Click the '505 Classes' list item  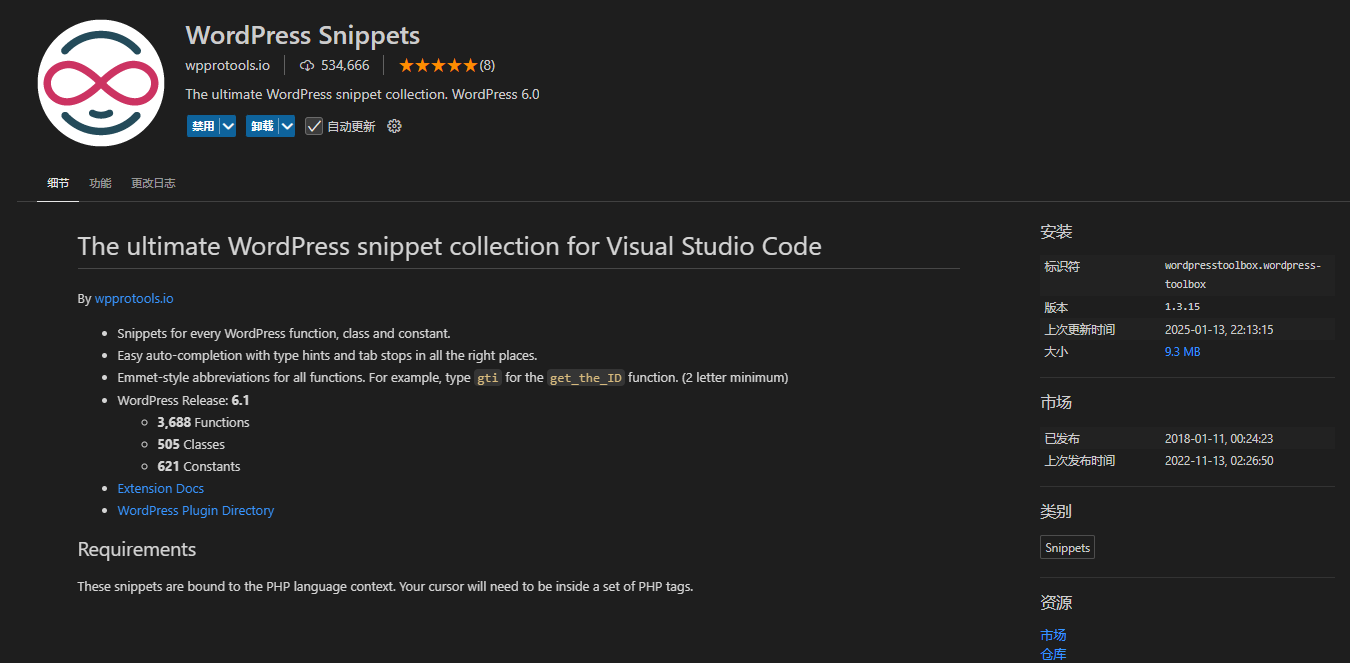pyautogui.click(x=191, y=444)
